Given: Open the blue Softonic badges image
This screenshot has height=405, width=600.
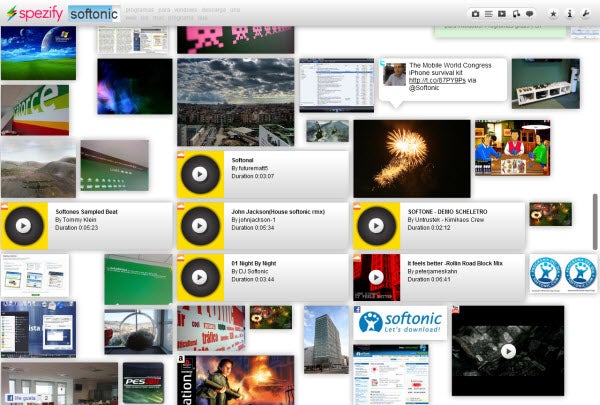Looking at the screenshot, I should [x=563, y=274].
